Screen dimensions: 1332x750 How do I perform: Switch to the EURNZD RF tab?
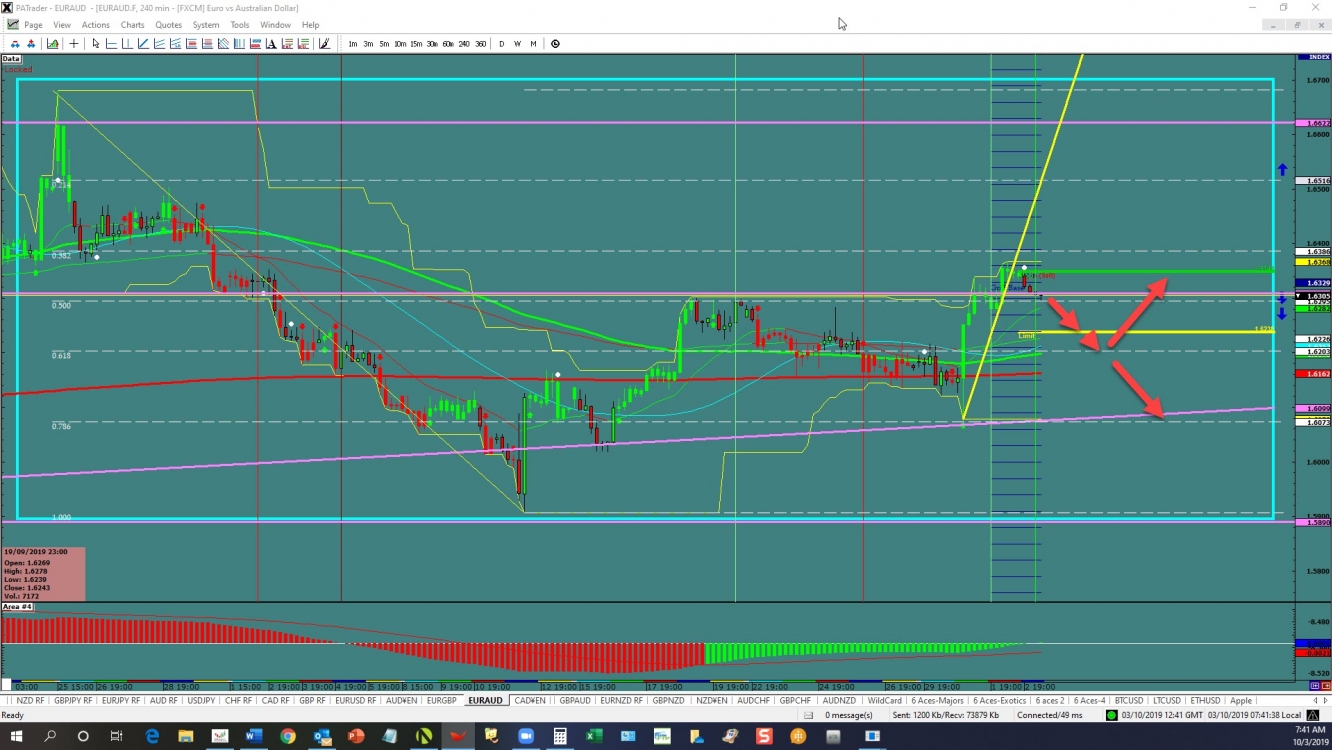(623, 700)
